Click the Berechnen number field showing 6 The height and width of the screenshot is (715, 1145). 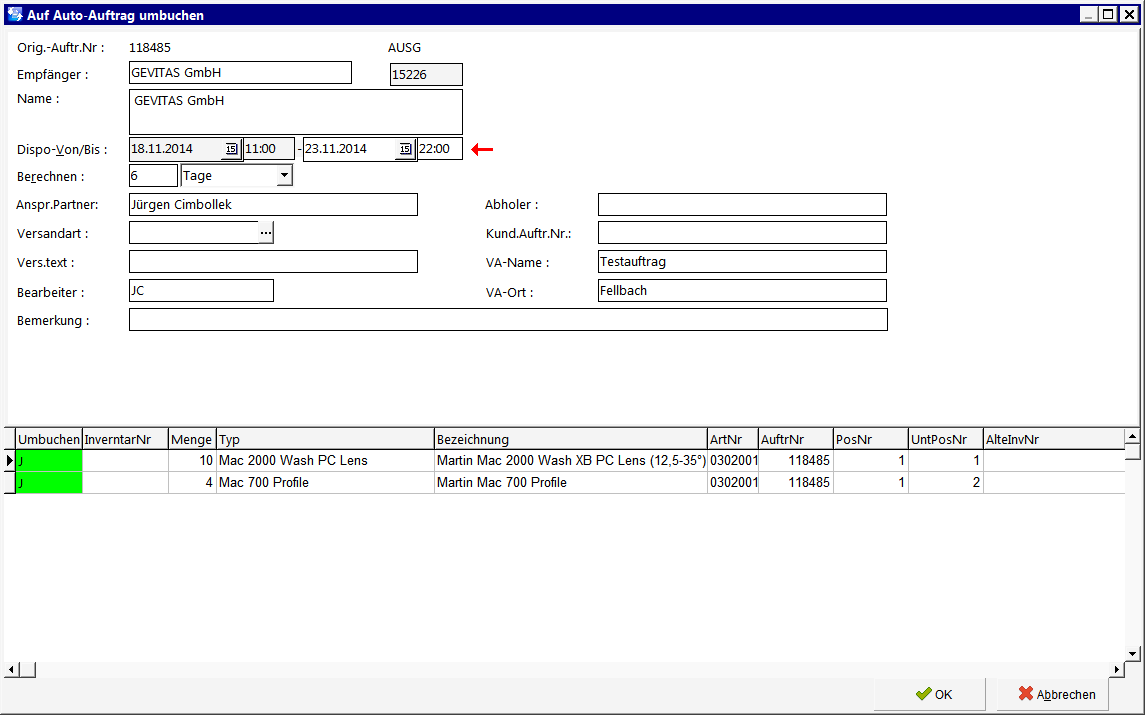[x=153, y=175]
